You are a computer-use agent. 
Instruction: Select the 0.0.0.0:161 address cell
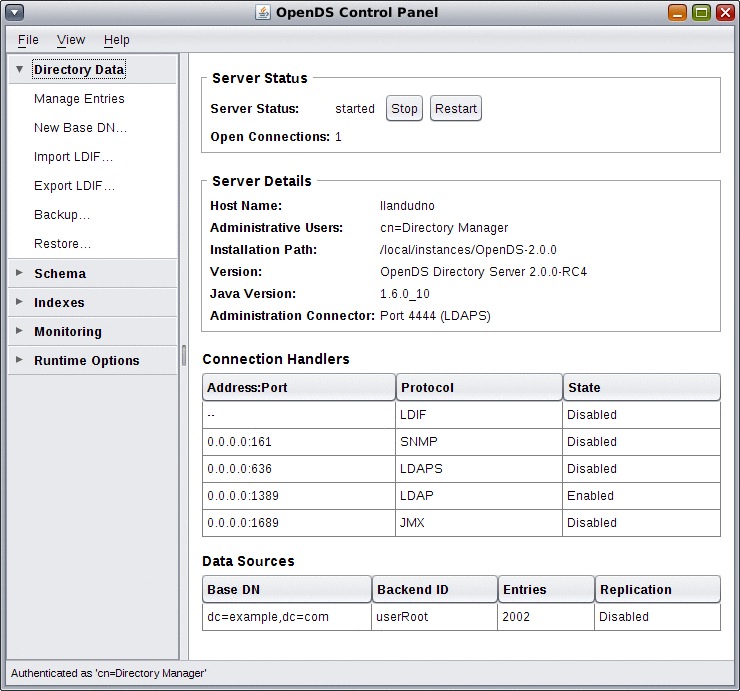click(299, 442)
